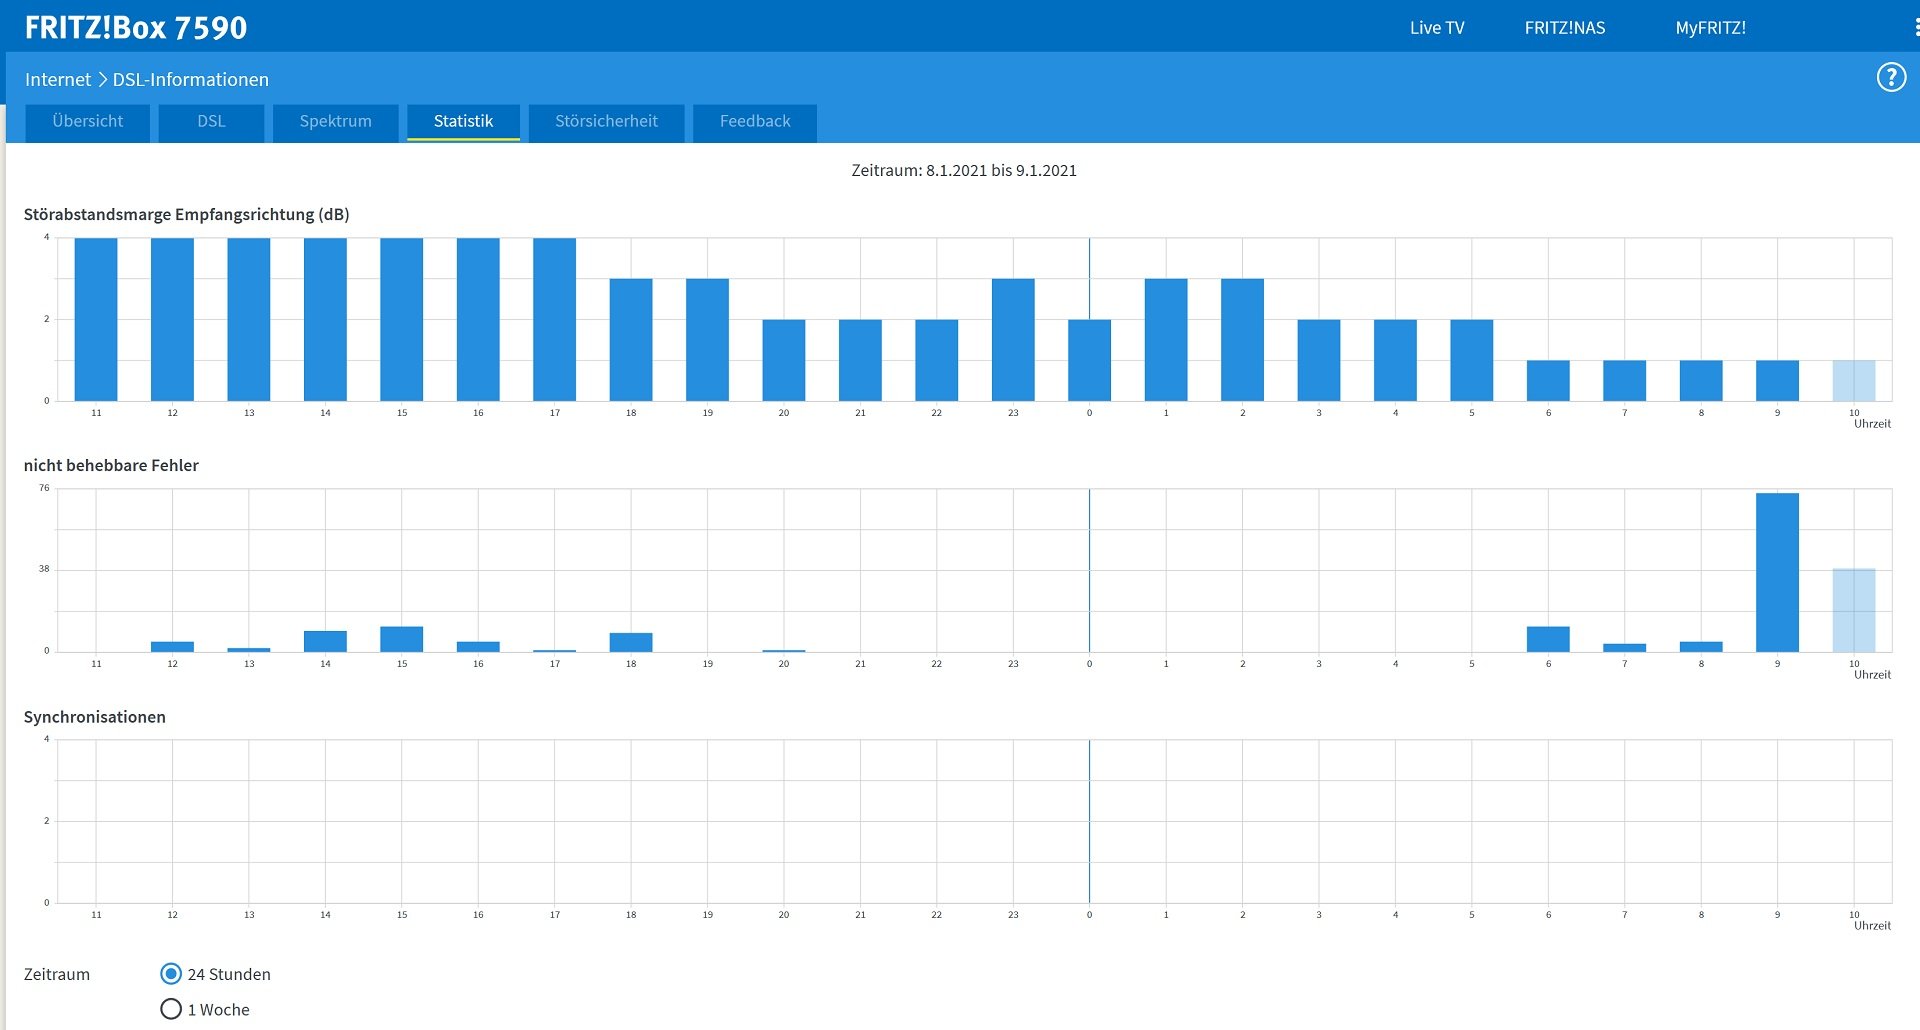
Task: Click the error bar at hour 18
Action: [631, 642]
